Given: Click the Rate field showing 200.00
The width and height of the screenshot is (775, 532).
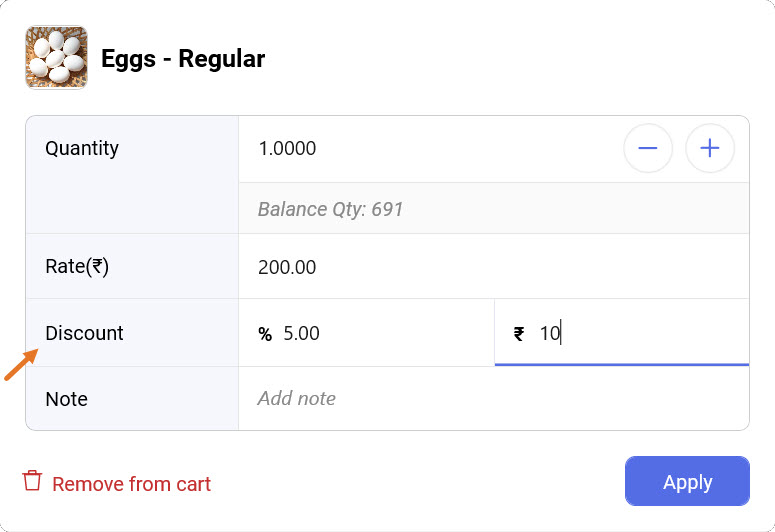Looking at the screenshot, I should (492, 267).
